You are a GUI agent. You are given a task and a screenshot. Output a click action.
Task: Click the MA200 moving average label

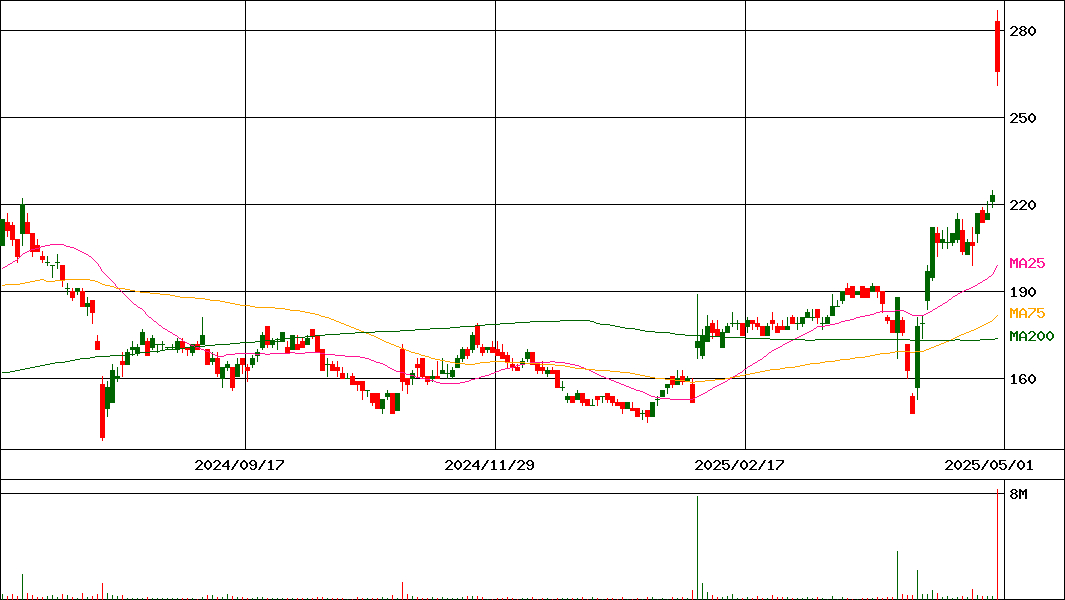(1032, 336)
